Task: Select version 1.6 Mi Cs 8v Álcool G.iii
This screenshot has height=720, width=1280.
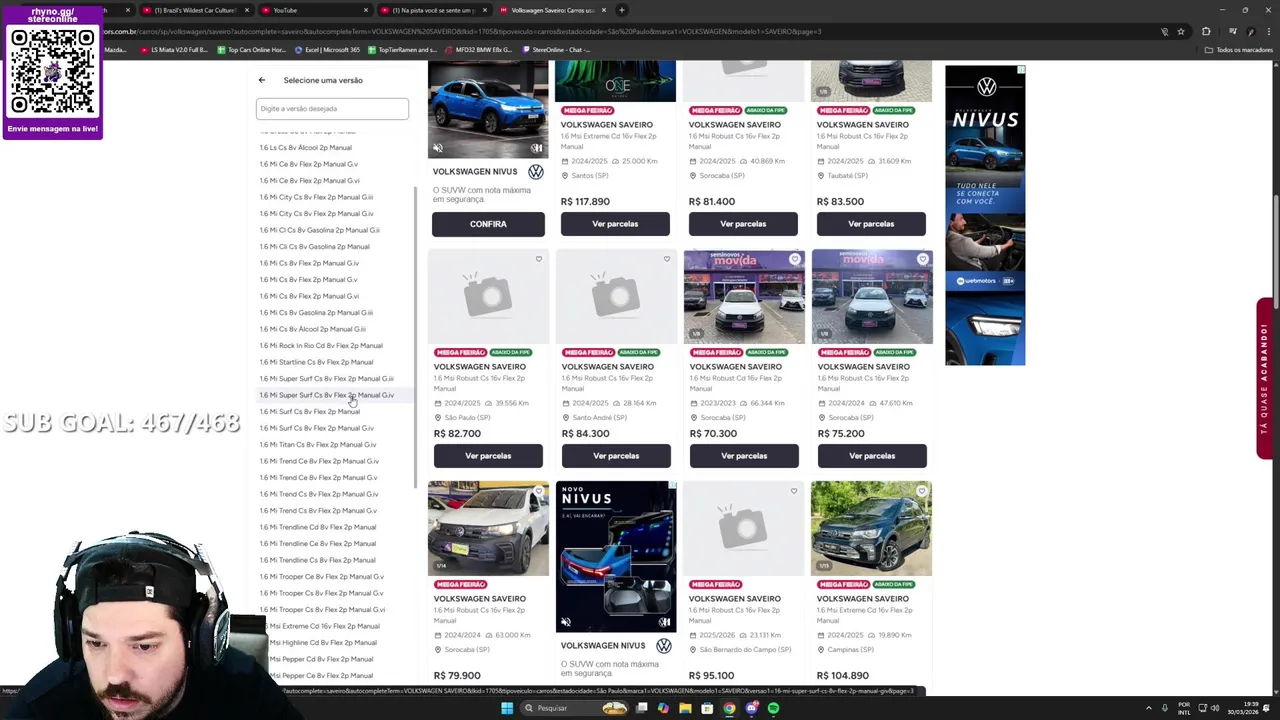Action: (313, 329)
